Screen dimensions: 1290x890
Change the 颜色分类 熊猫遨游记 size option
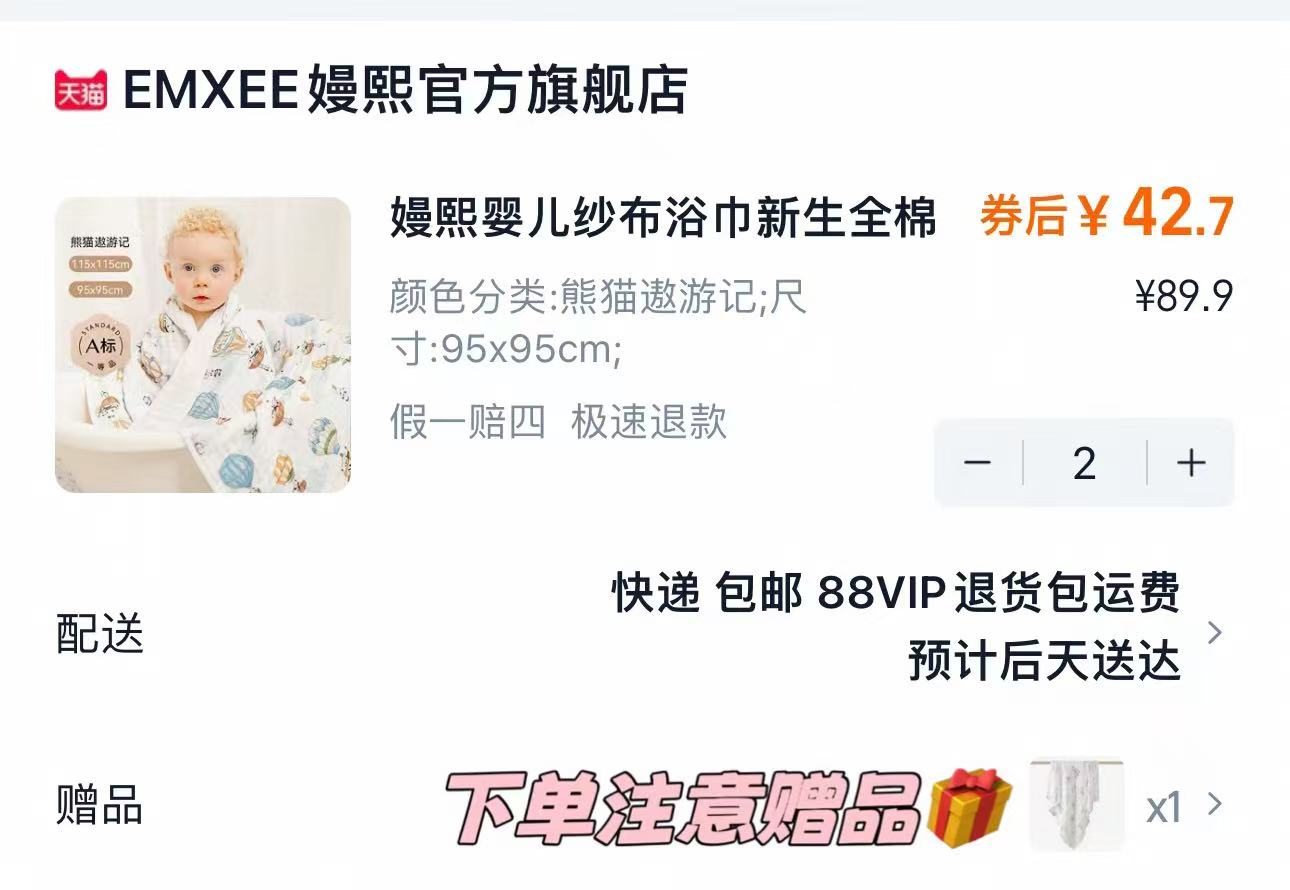(598, 323)
